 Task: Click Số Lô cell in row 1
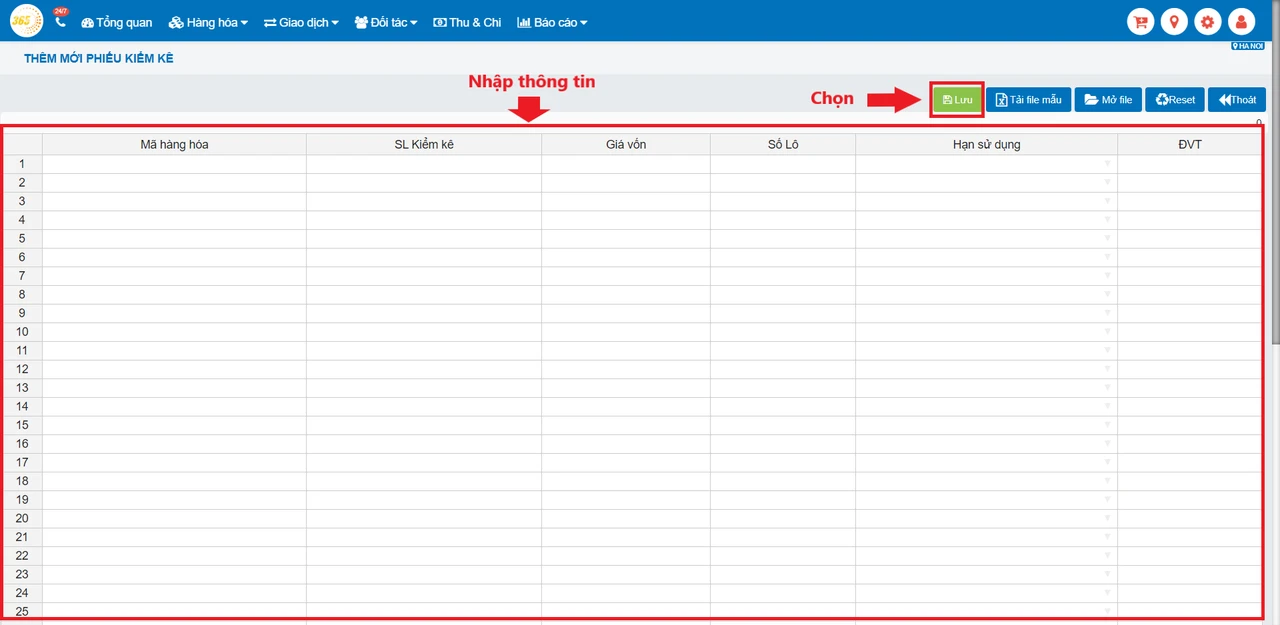783,164
